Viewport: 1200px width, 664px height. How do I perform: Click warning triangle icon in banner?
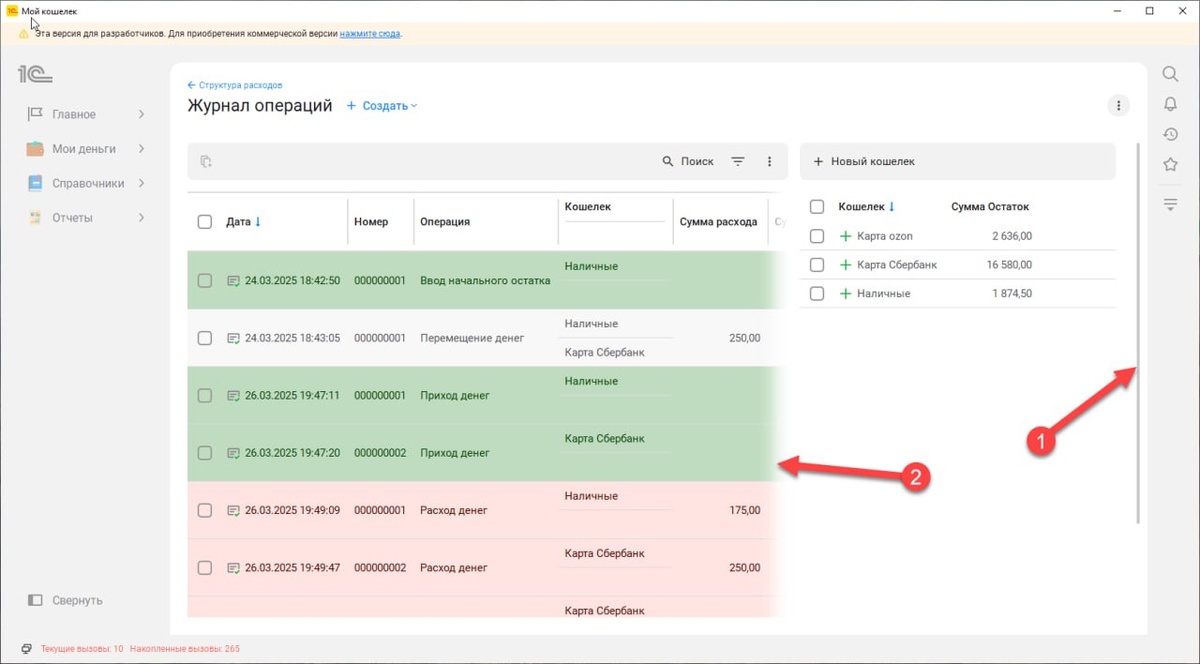click(23, 33)
